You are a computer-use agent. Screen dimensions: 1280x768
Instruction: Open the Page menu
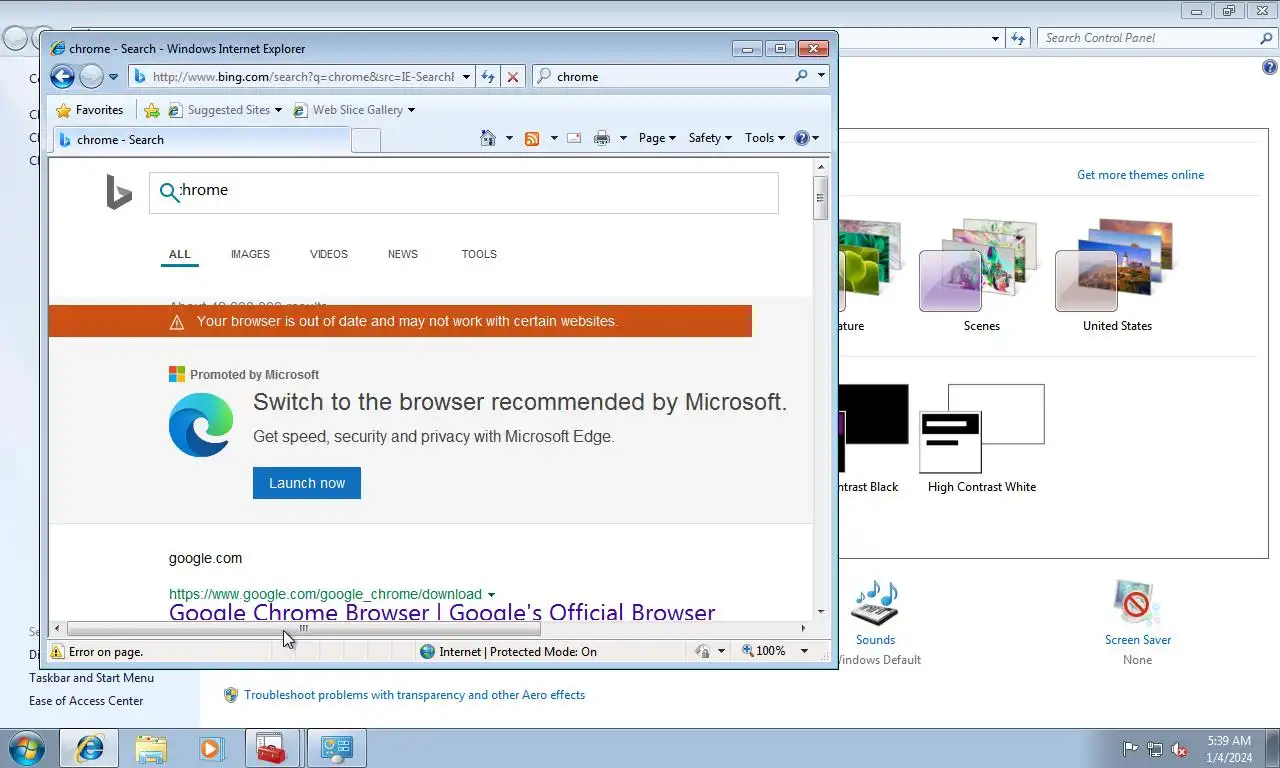click(x=657, y=138)
